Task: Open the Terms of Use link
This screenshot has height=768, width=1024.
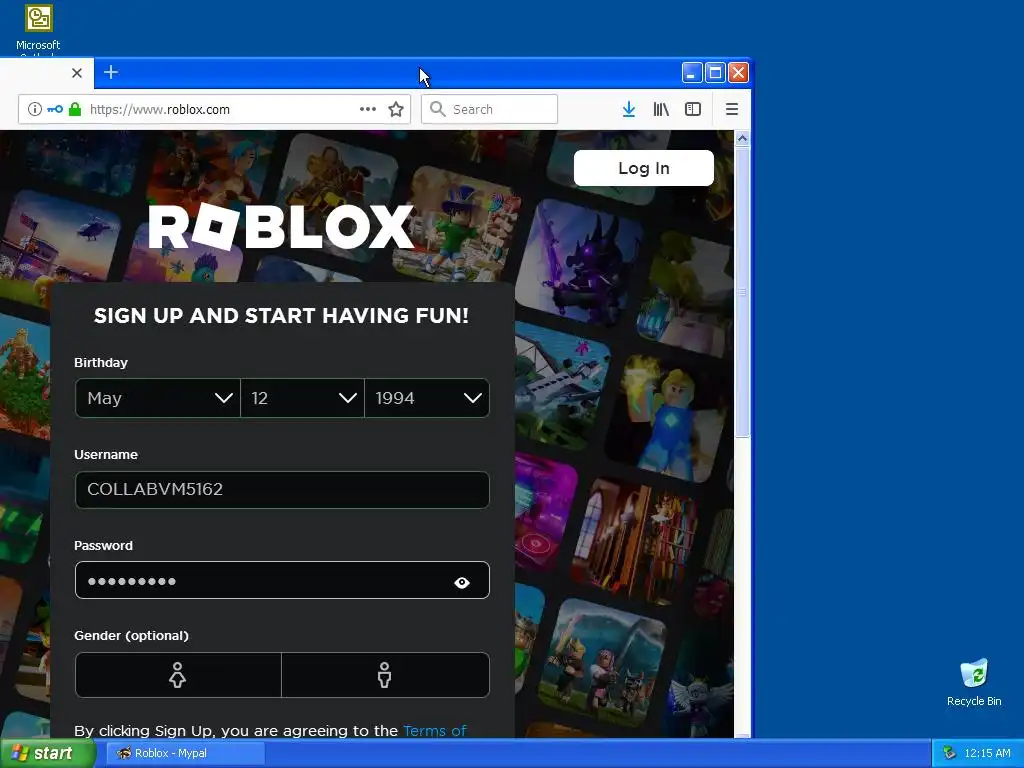Action: coord(434,730)
